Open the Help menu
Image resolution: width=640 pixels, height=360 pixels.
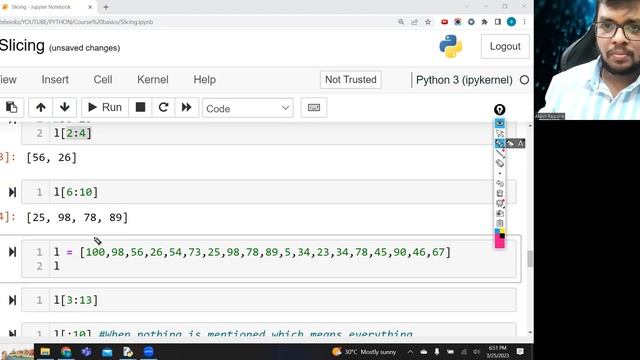(204, 80)
